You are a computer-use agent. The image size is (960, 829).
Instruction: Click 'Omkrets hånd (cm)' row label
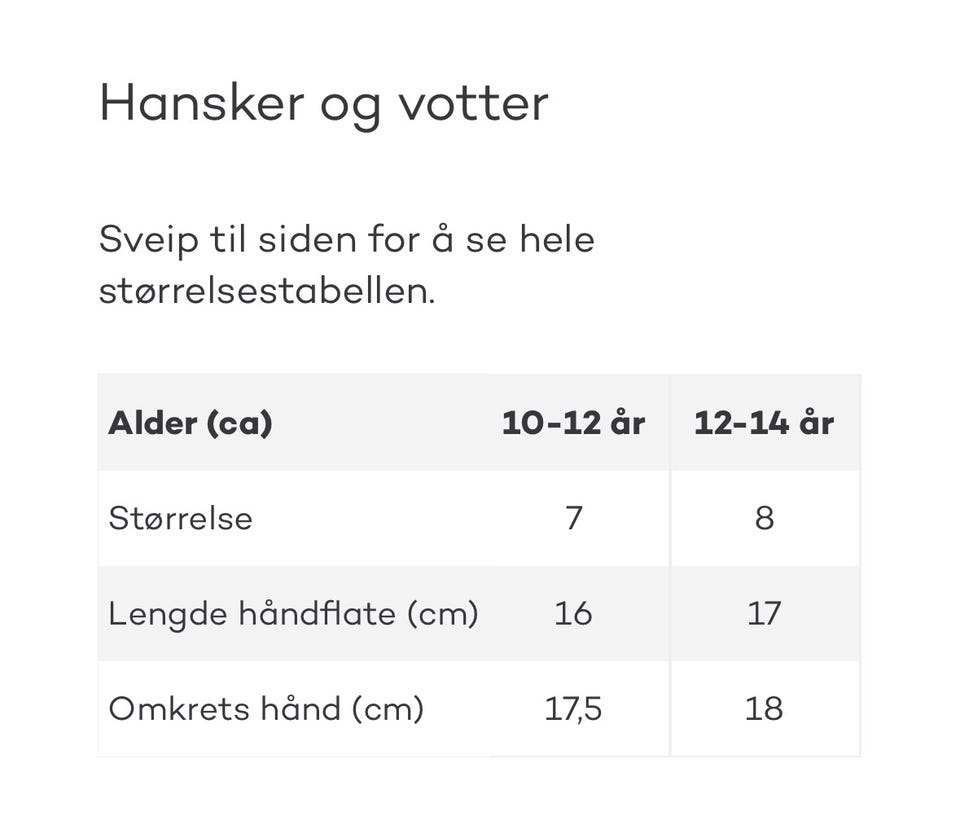266,709
